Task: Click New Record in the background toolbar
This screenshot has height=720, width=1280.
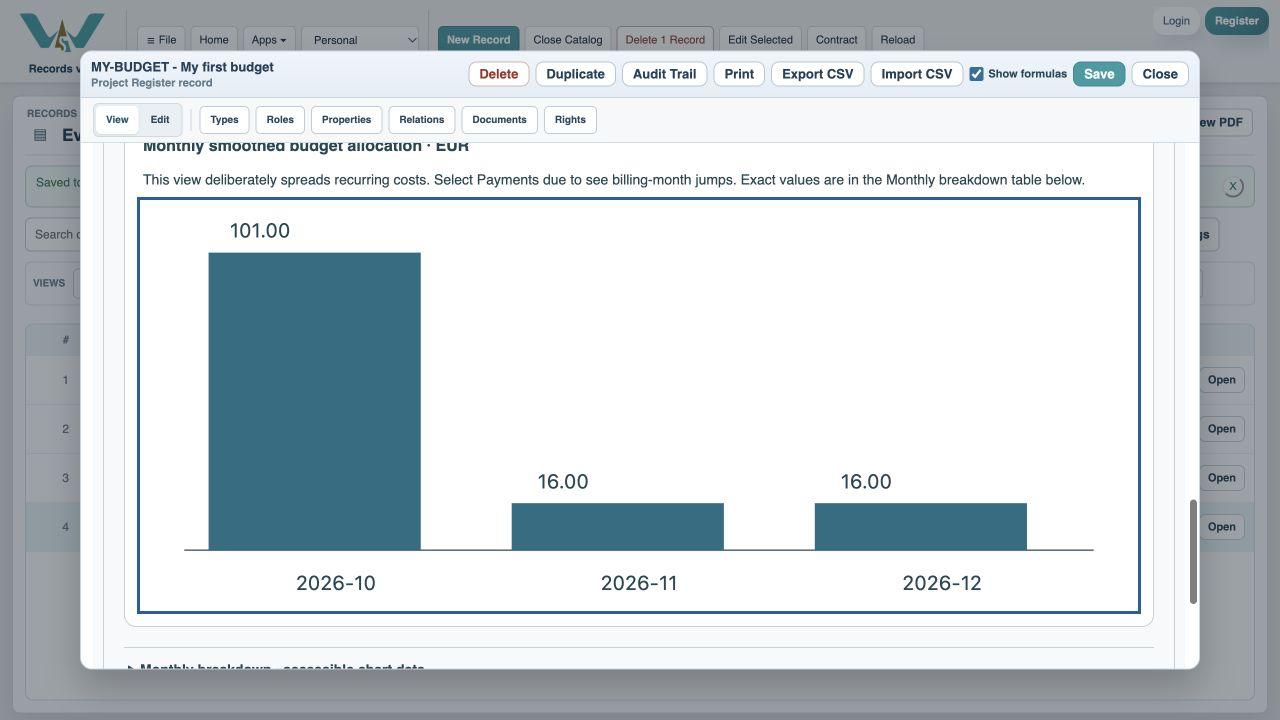Action: (478, 40)
